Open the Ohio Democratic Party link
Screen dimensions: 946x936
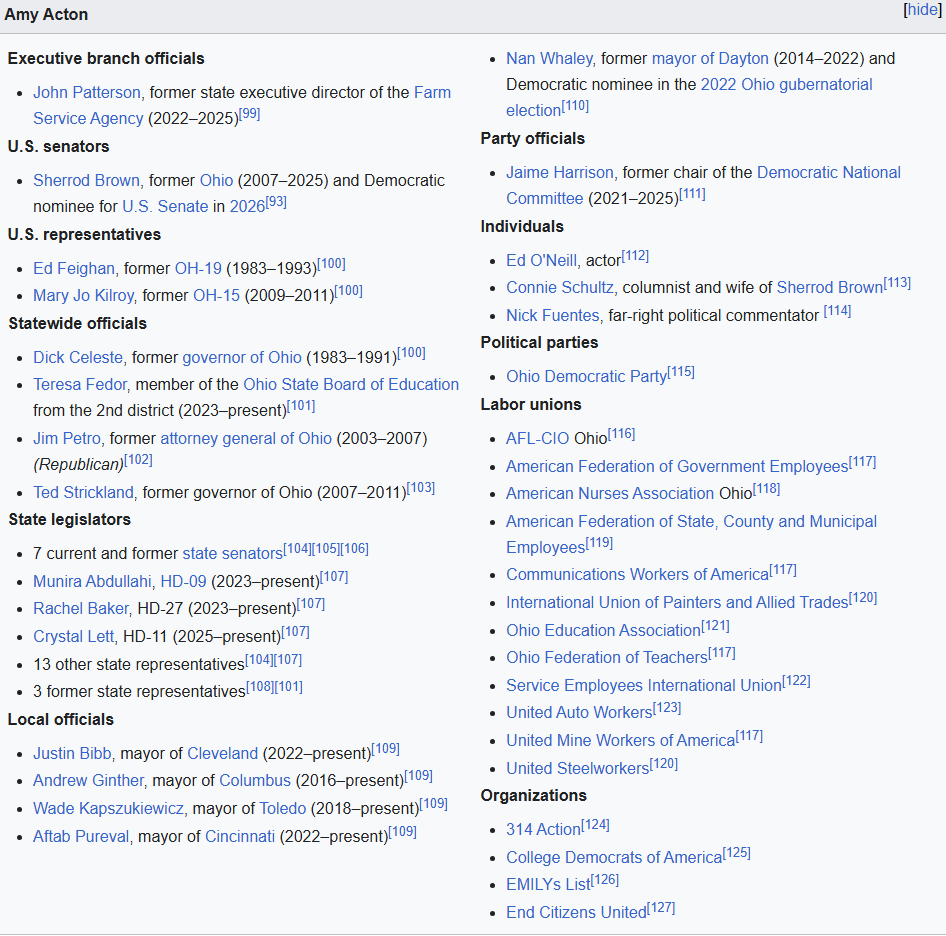point(586,377)
